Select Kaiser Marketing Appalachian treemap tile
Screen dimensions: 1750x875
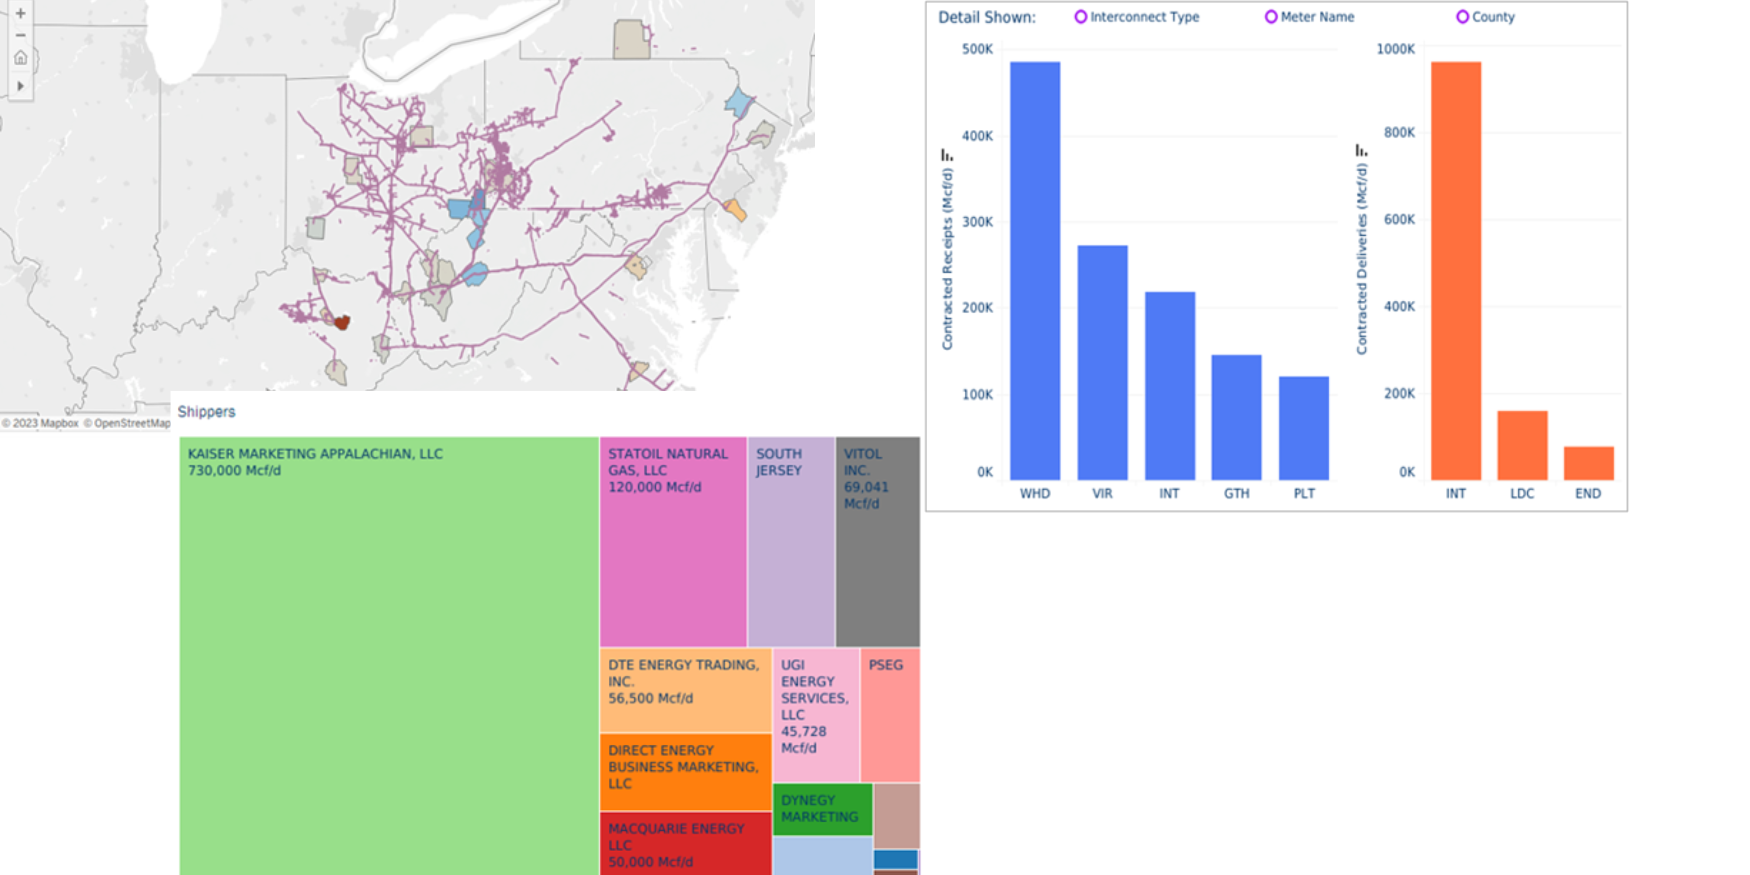tap(389, 656)
